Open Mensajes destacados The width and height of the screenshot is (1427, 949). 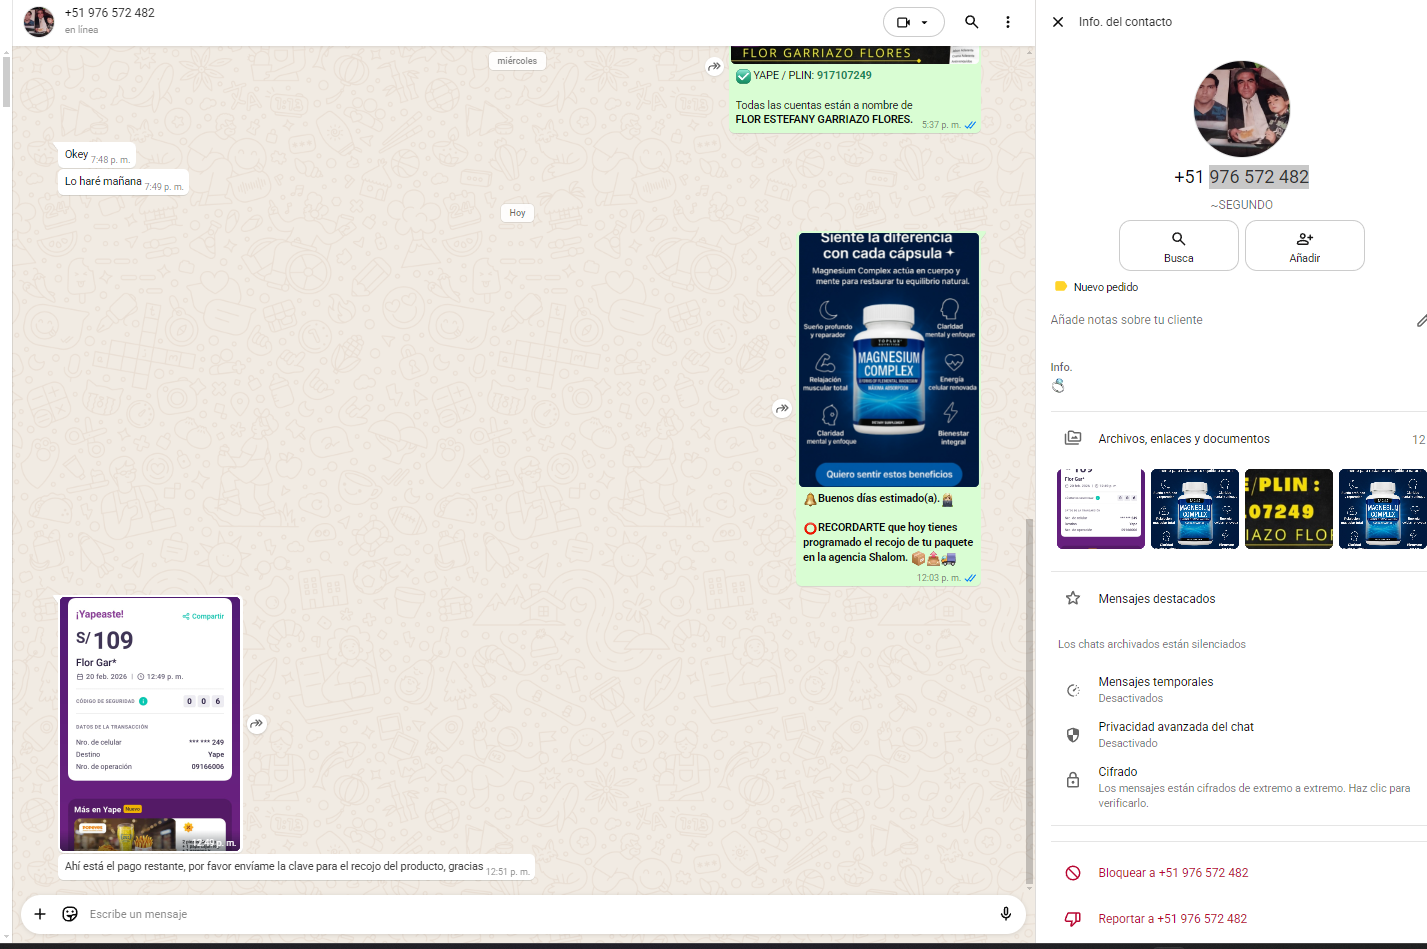tap(1156, 599)
